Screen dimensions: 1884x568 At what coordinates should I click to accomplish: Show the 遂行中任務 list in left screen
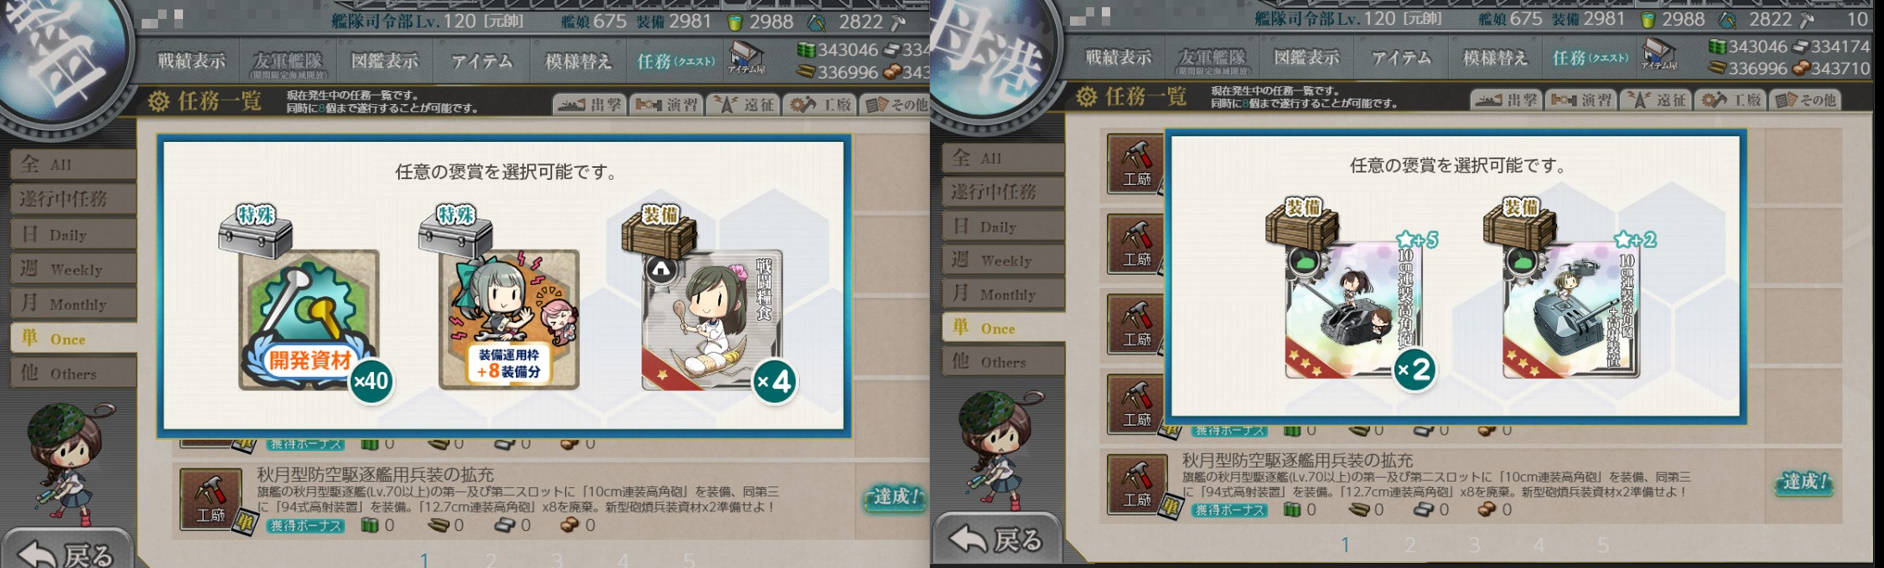pos(73,199)
